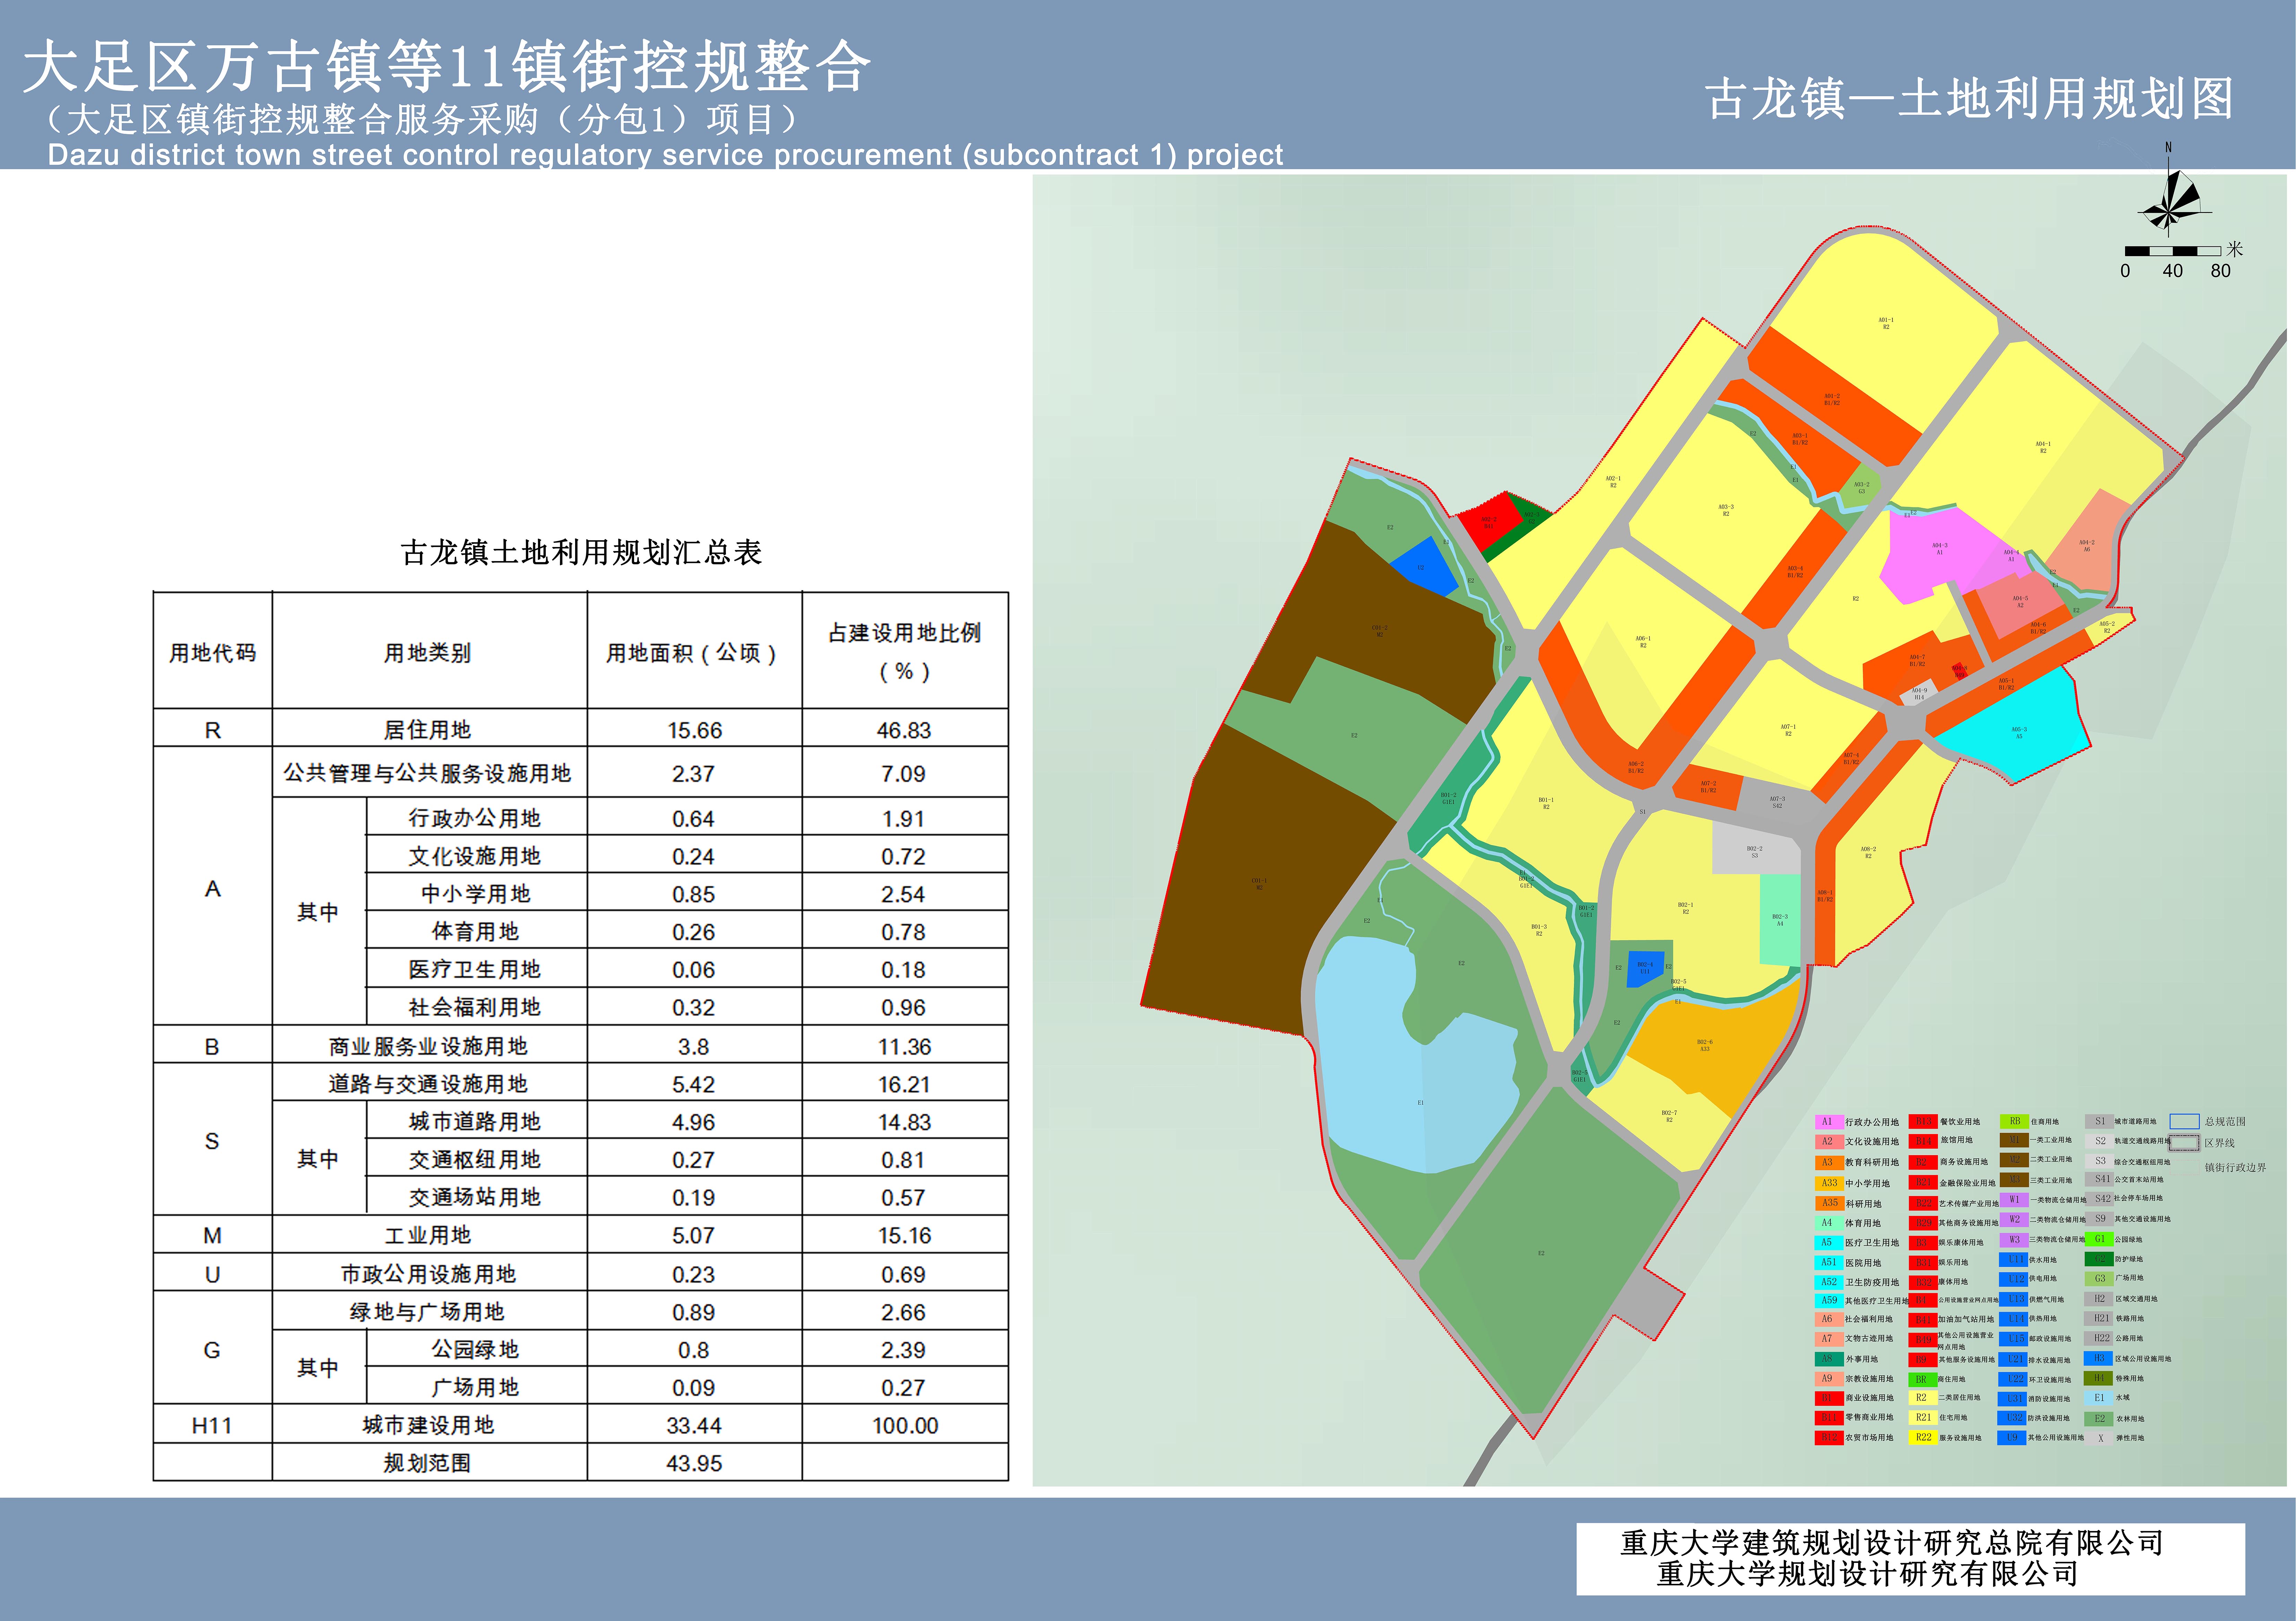
Task: Select the E2 农林用地 green swatch
Action: (x=2099, y=1419)
